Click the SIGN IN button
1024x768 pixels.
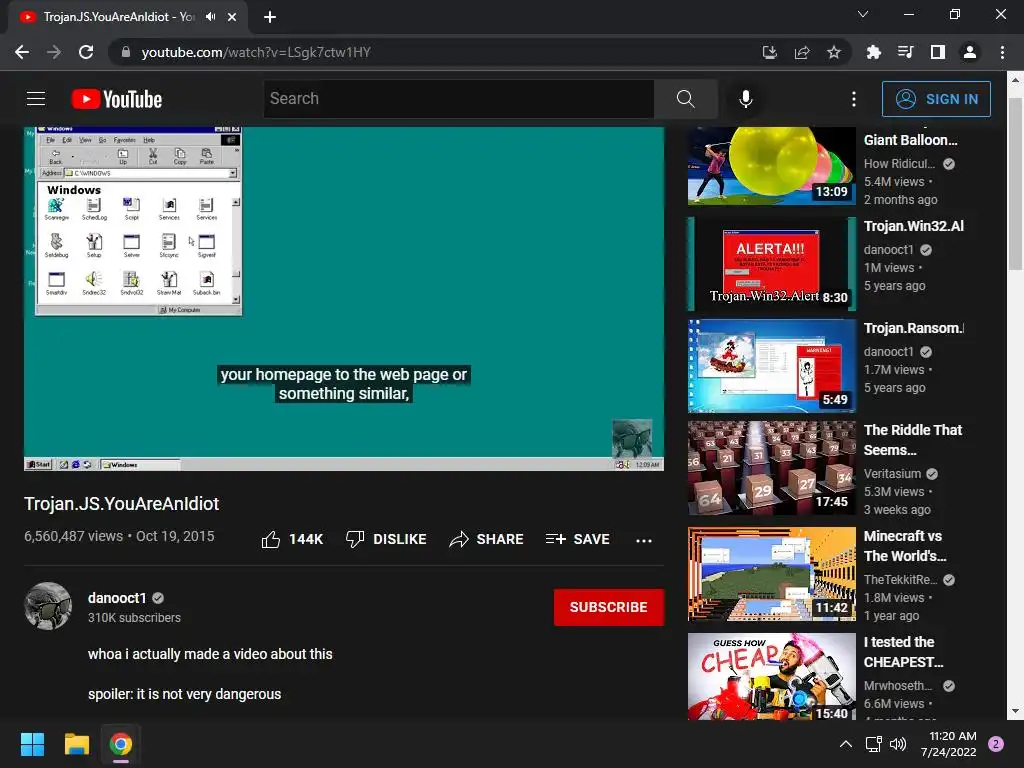tap(936, 99)
